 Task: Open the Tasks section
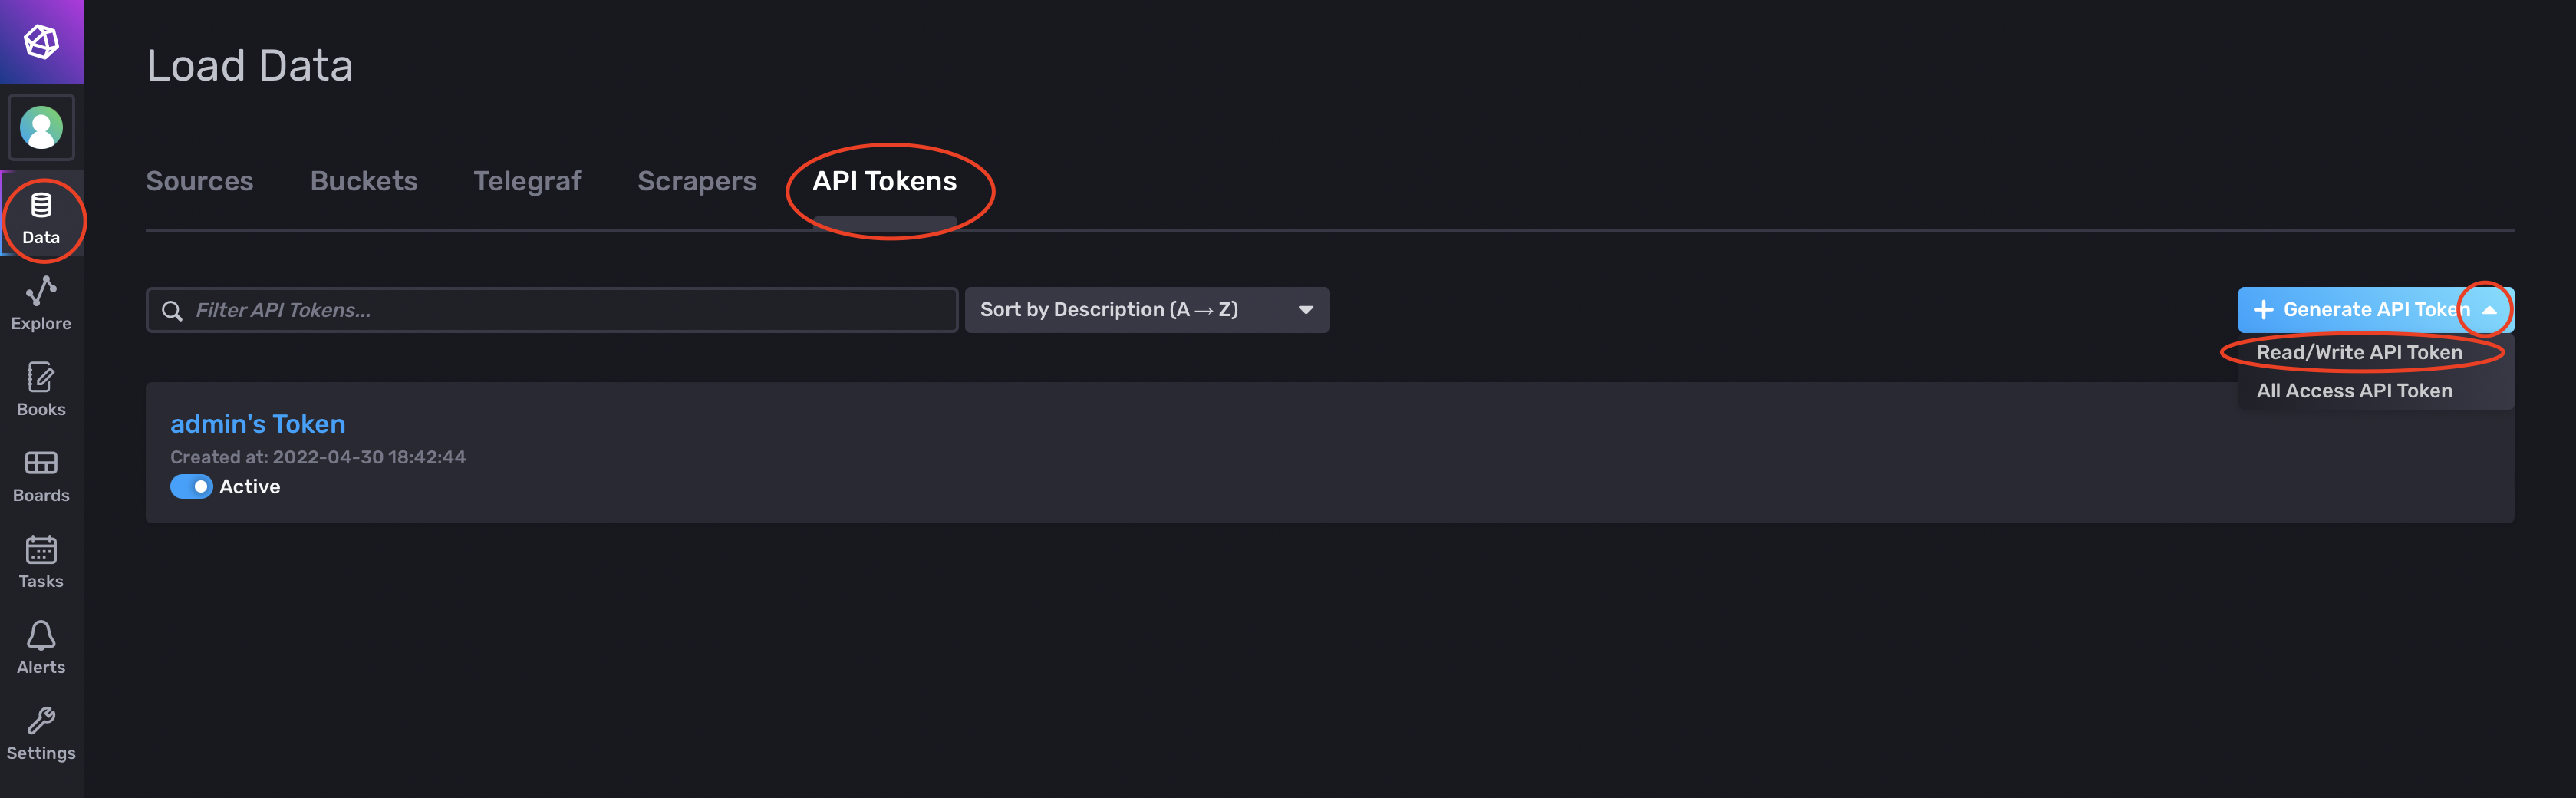point(41,562)
